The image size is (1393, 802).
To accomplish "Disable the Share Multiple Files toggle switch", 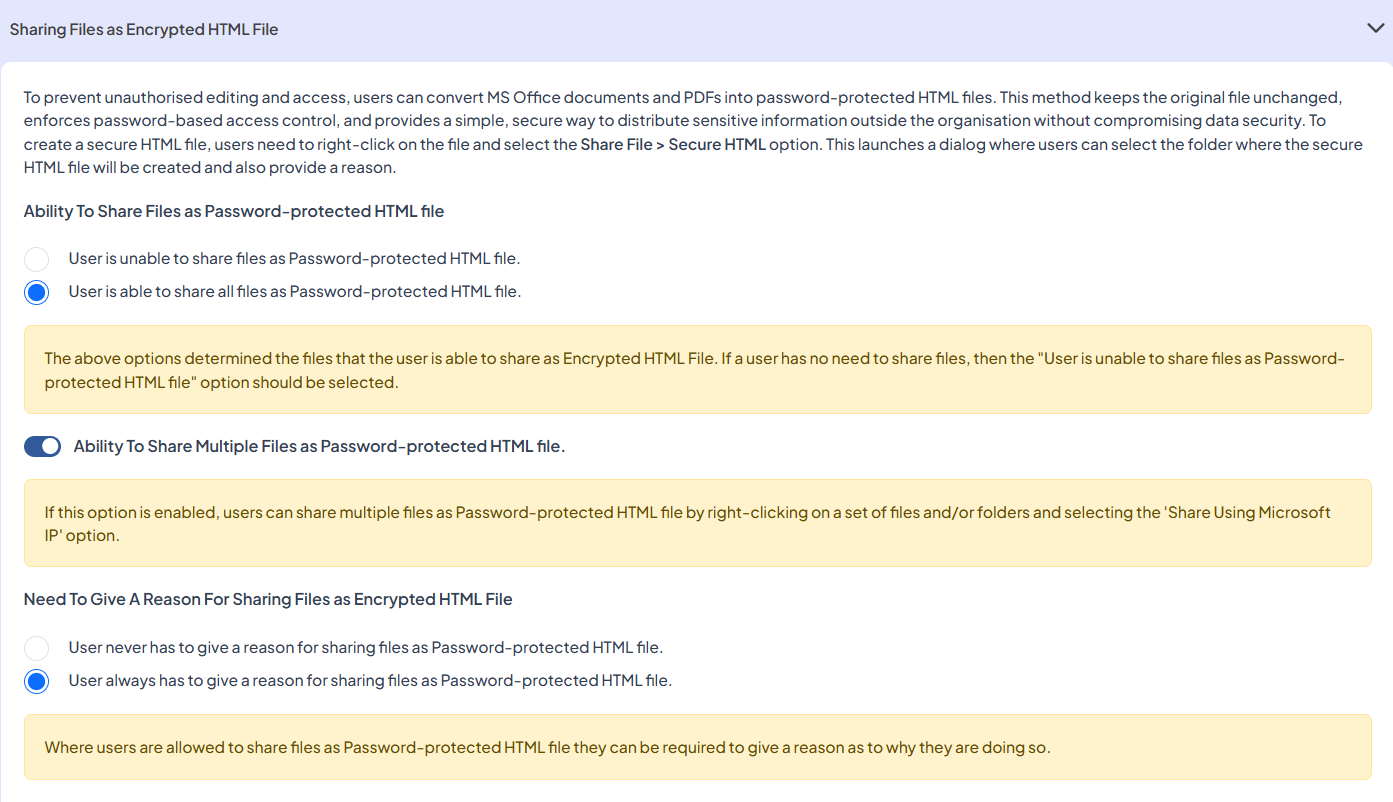I will point(42,447).
